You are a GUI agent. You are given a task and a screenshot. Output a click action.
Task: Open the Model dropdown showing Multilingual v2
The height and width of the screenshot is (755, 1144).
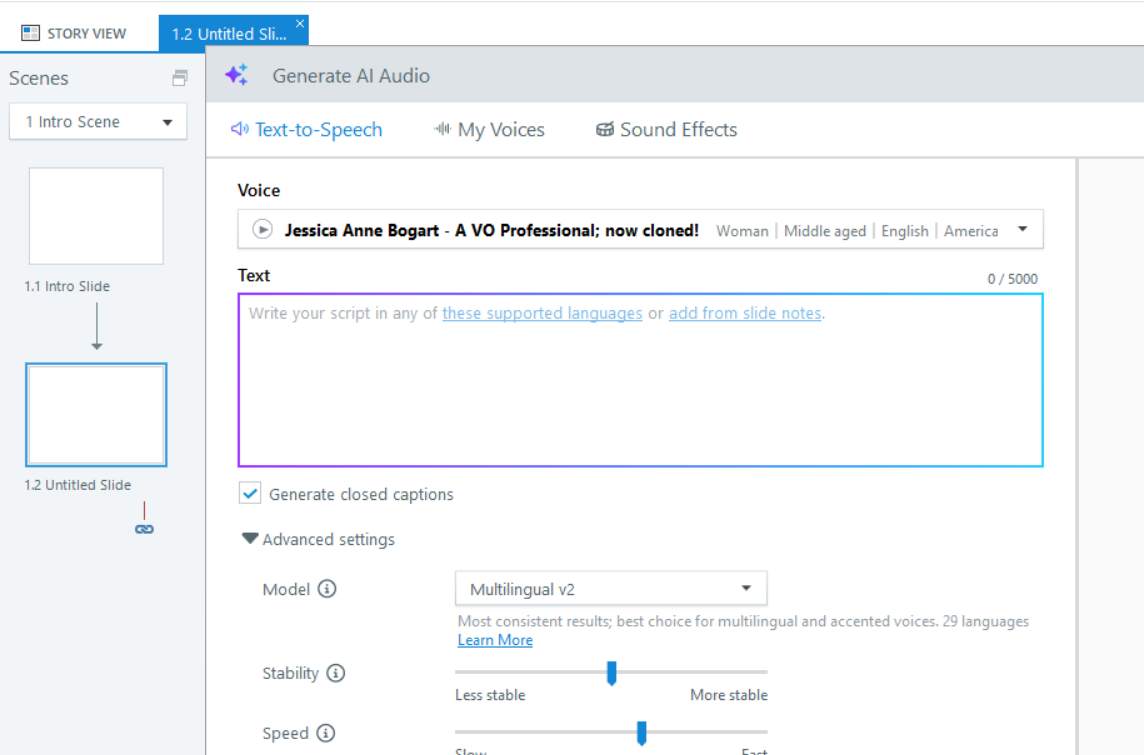[746, 589]
